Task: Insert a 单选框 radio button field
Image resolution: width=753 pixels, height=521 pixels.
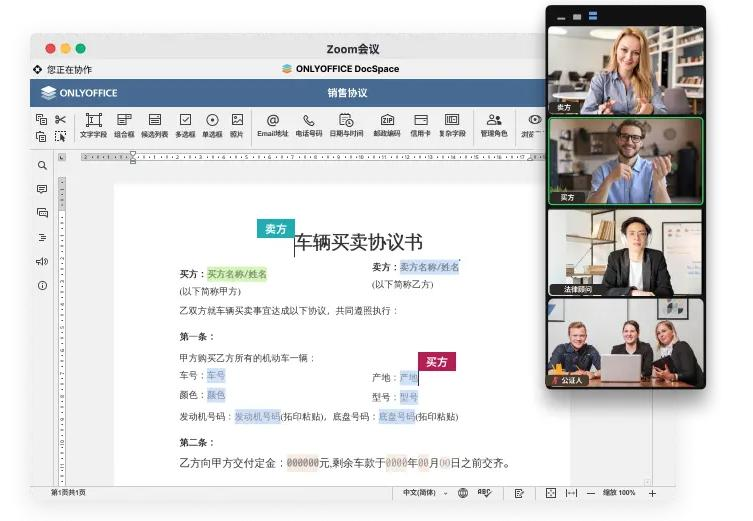Action: (212, 125)
